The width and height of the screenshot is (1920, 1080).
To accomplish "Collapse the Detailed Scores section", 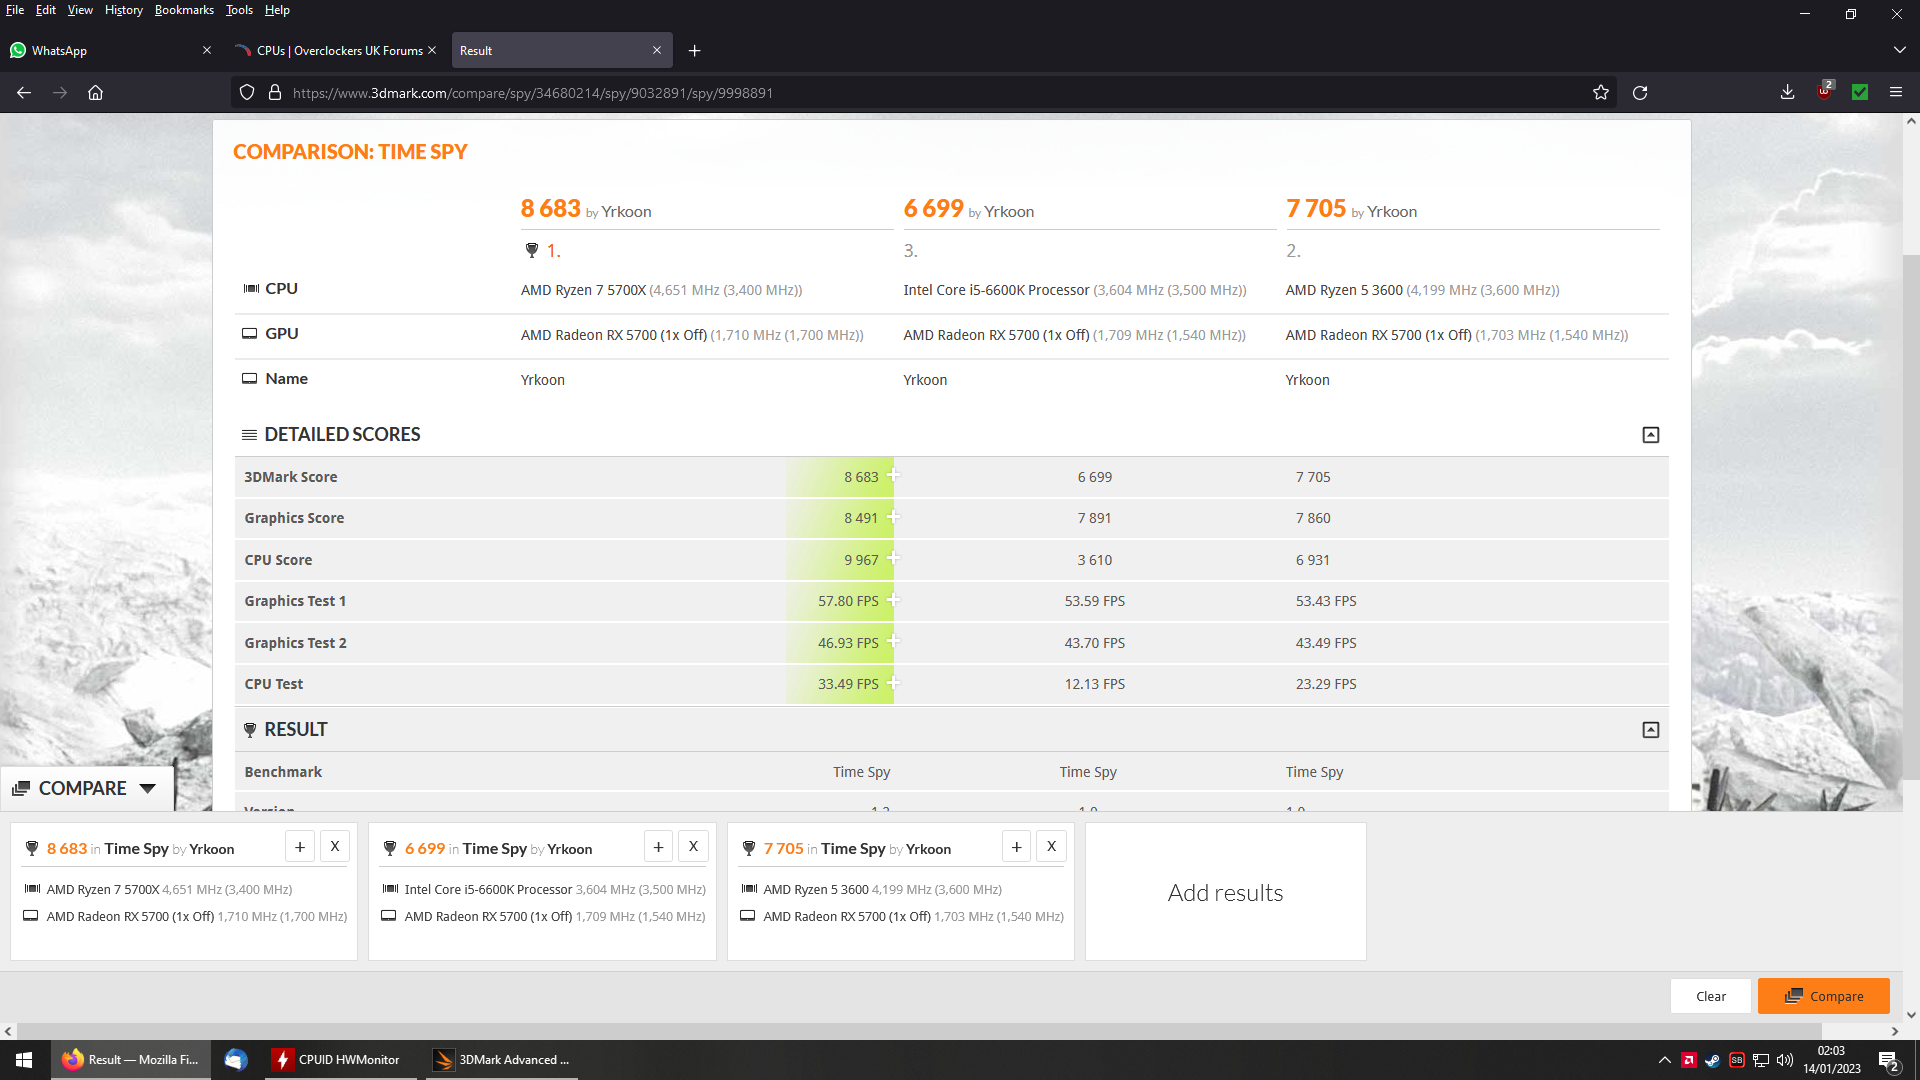I will (1650, 435).
